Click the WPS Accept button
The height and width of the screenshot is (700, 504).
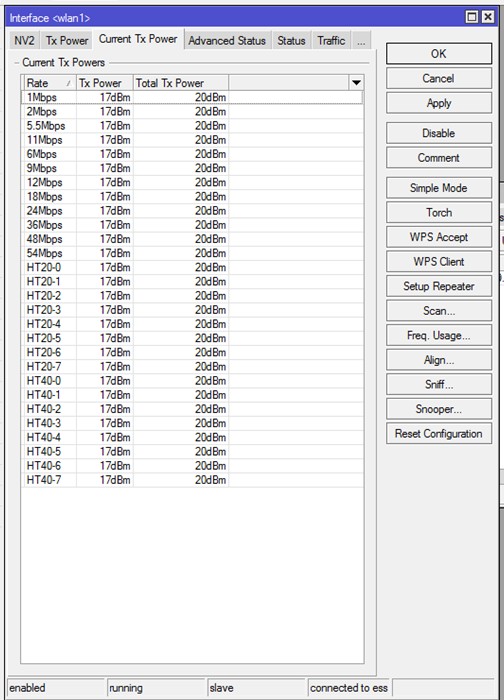pyautogui.click(x=439, y=237)
